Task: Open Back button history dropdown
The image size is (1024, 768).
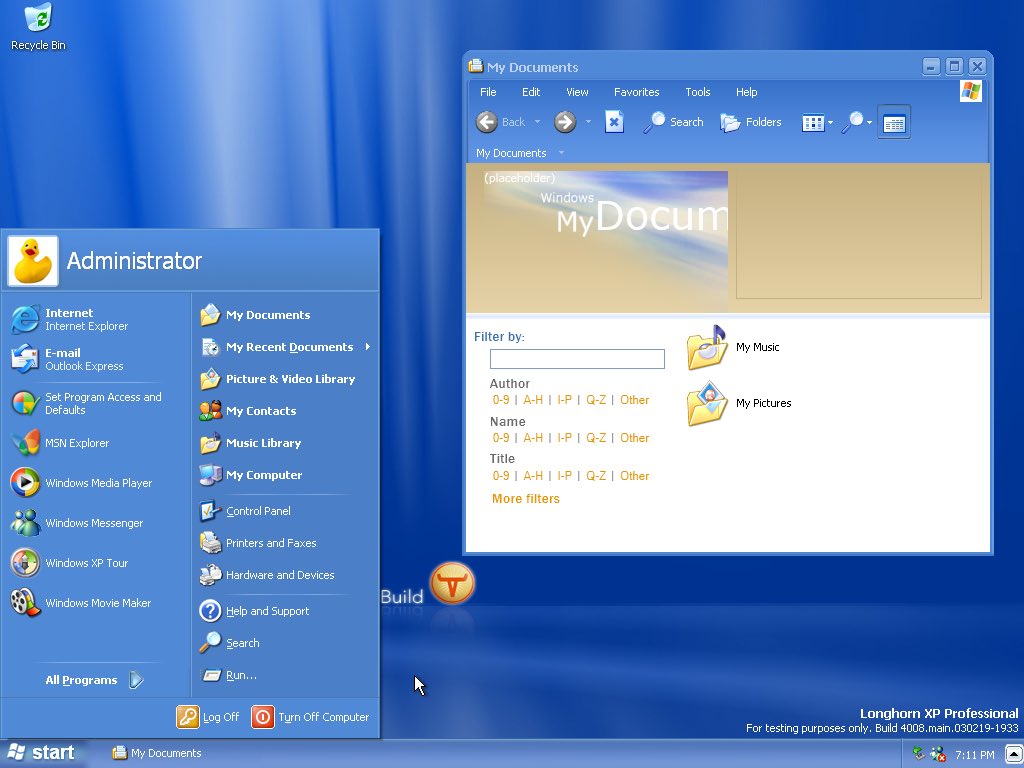Action: 537,122
